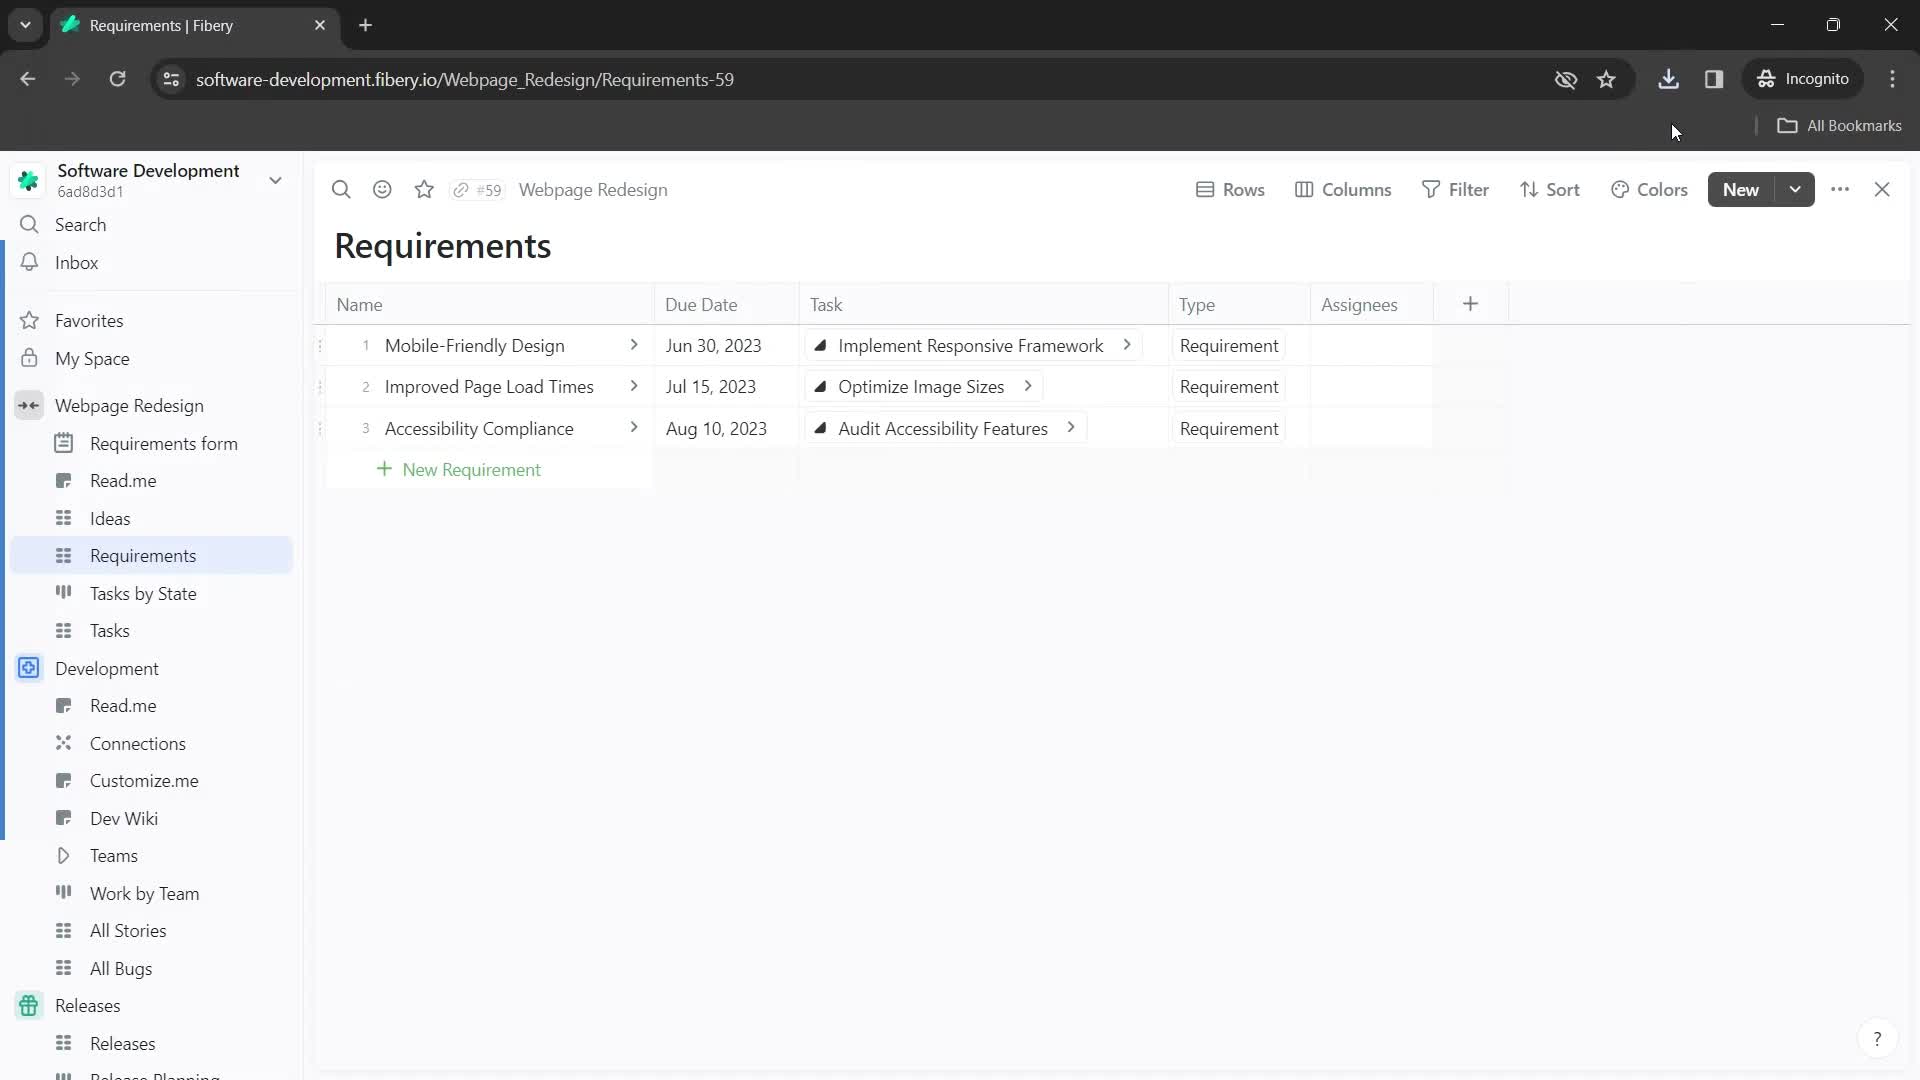The width and height of the screenshot is (1920, 1080).
Task: Star the Requirements view as favorite
Action: (424, 190)
